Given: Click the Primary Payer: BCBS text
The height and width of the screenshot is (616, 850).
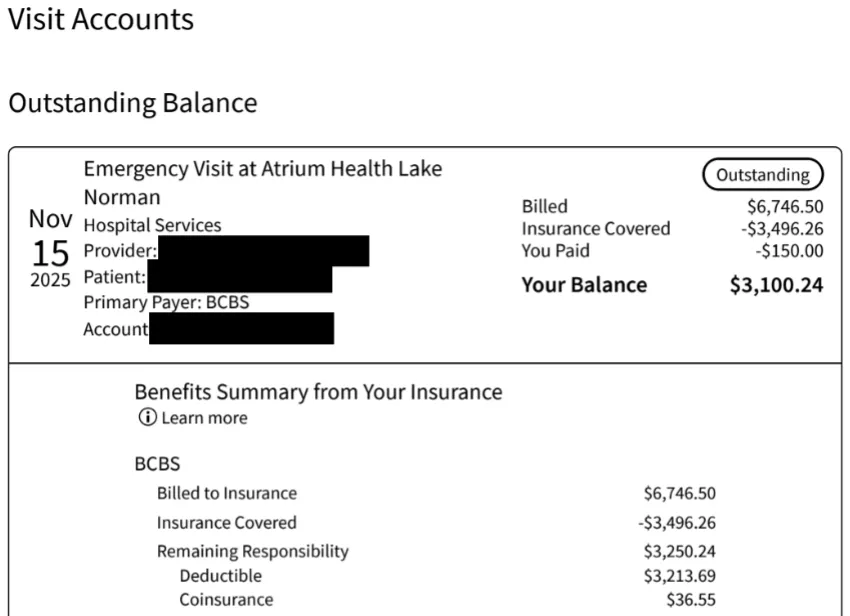Looking at the screenshot, I should pos(166,302).
